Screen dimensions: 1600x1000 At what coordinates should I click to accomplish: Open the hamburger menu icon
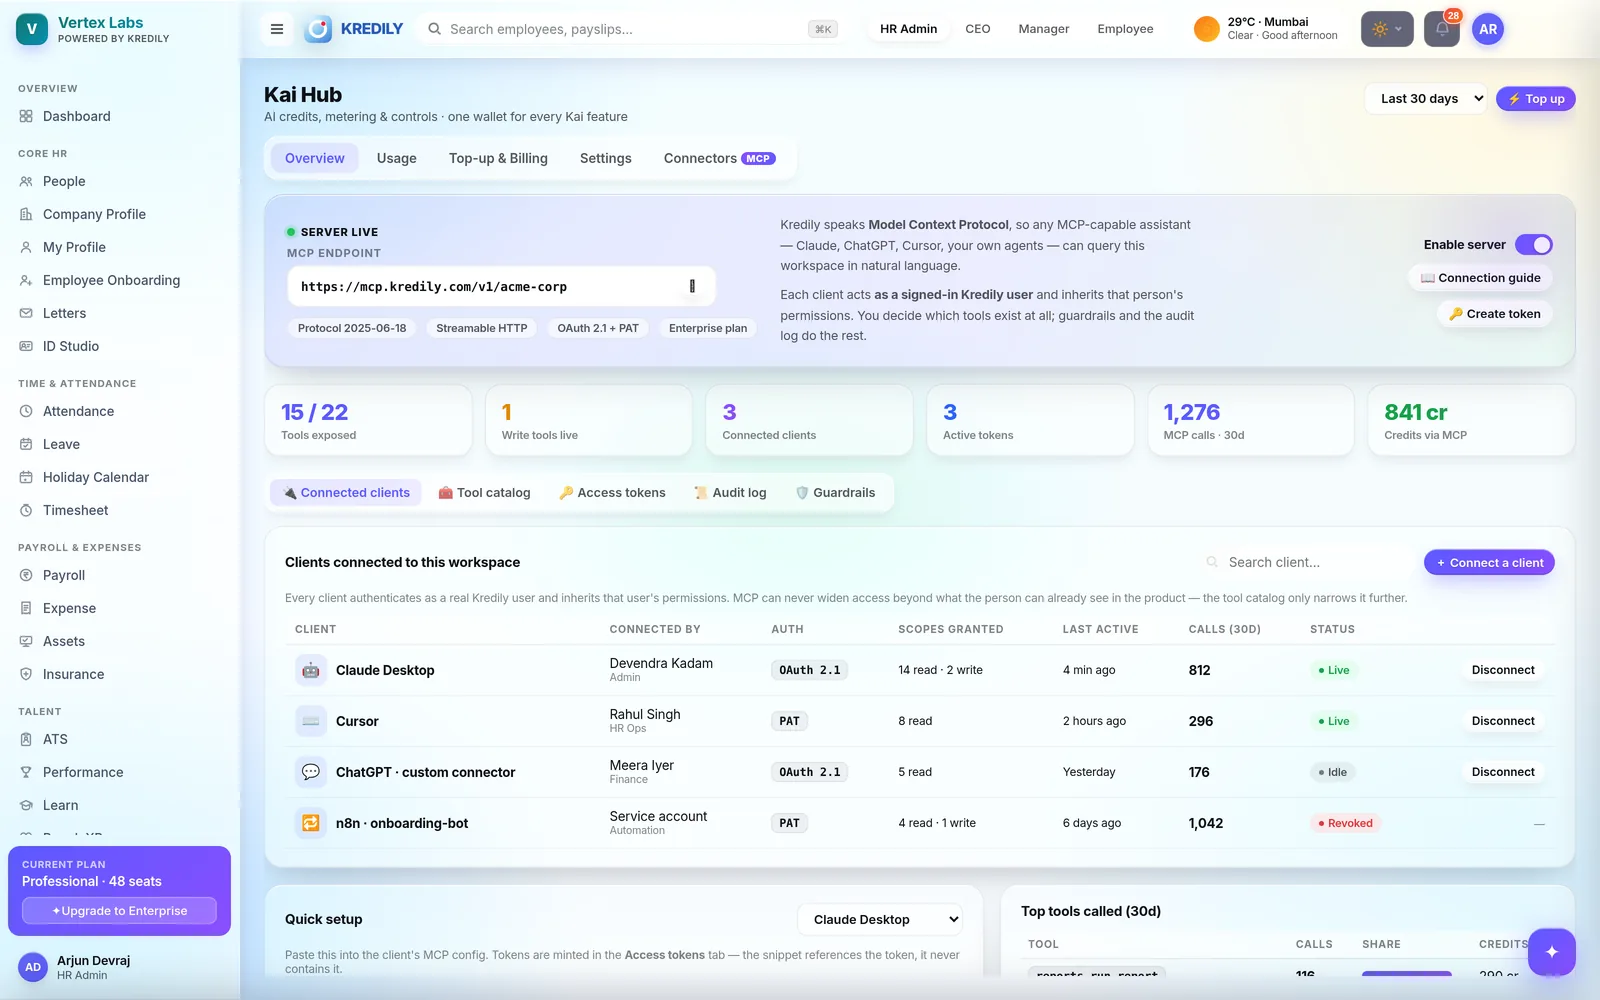277,29
